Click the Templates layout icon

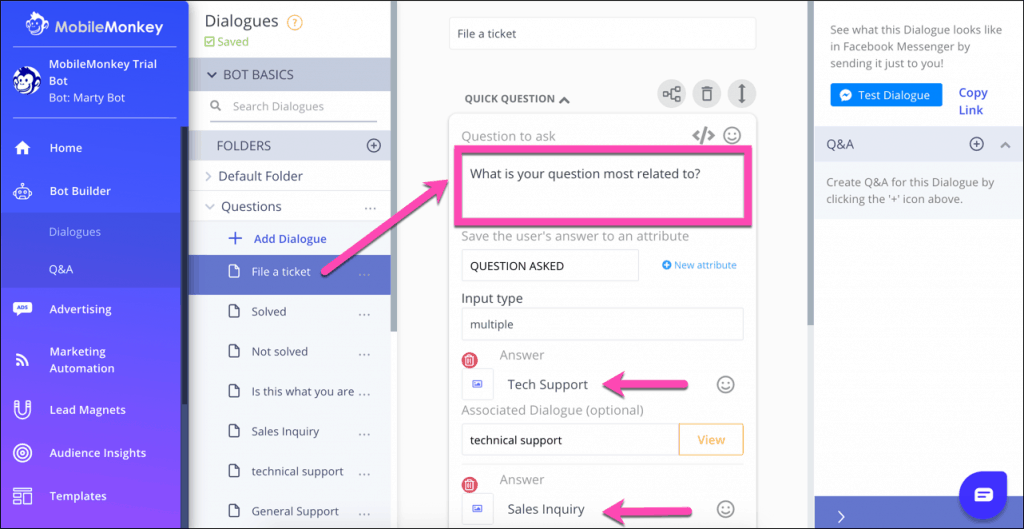click(x=22, y=496)
